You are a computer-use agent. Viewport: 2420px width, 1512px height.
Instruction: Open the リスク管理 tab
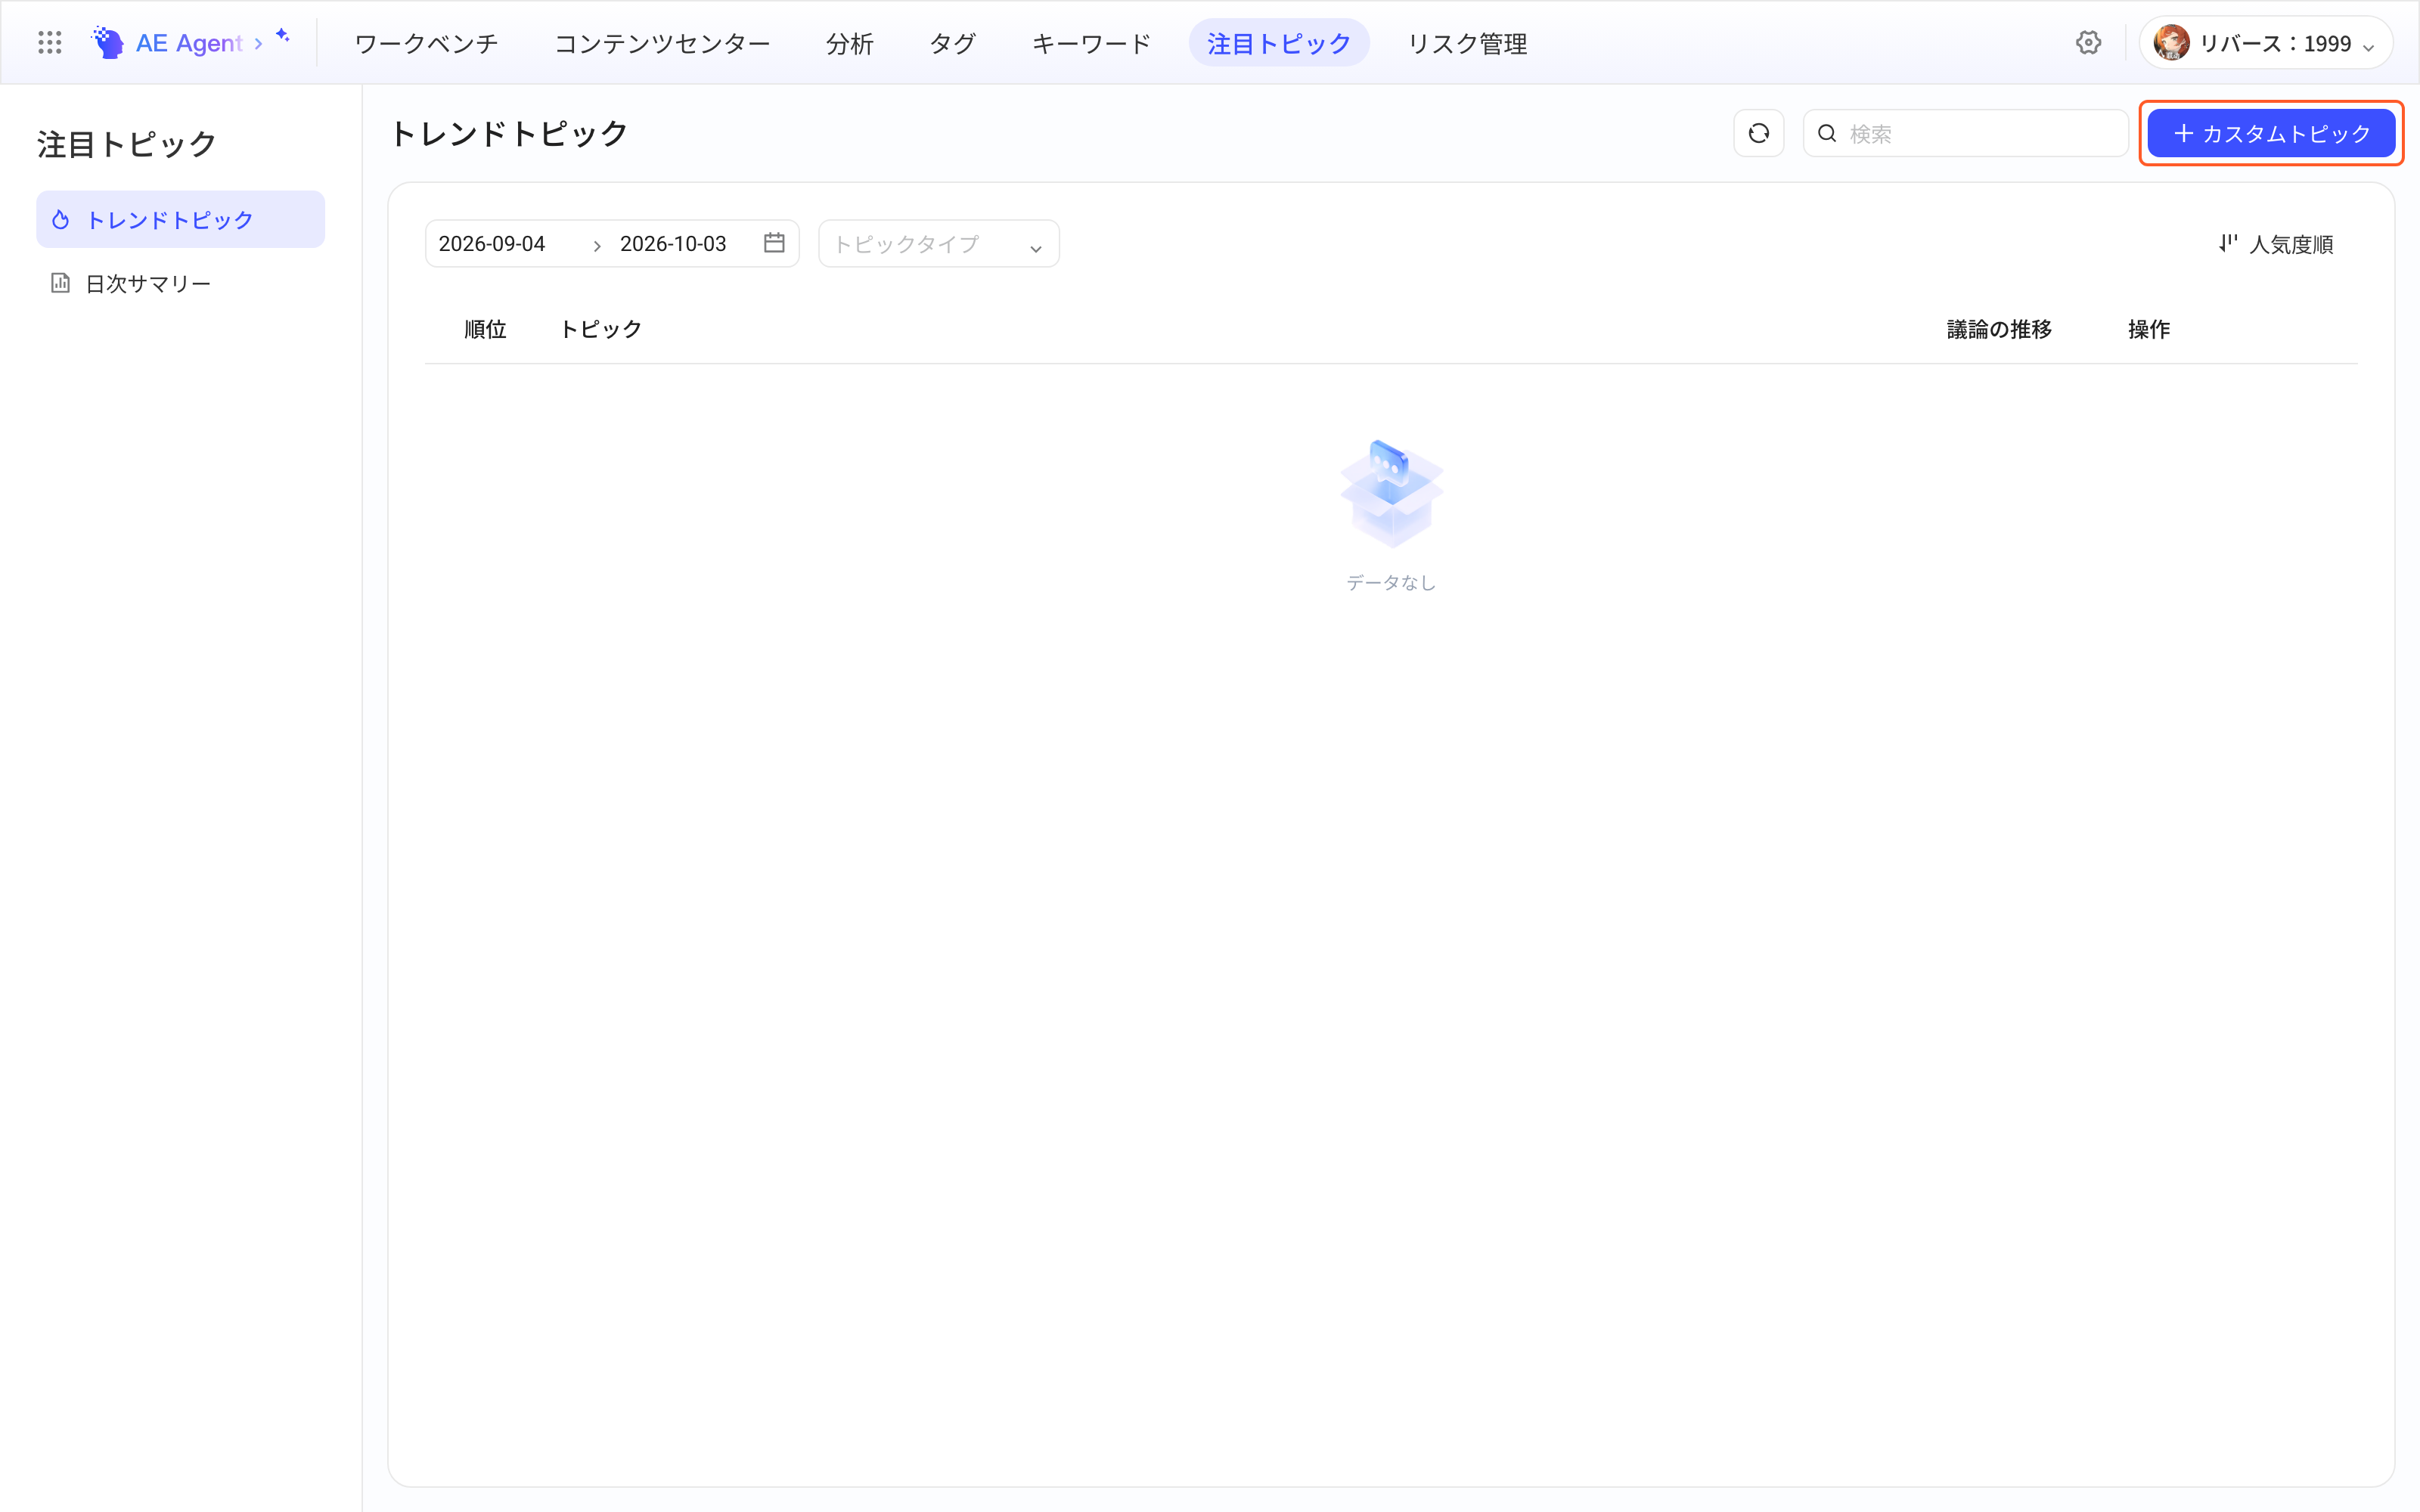pos(1467,43)
